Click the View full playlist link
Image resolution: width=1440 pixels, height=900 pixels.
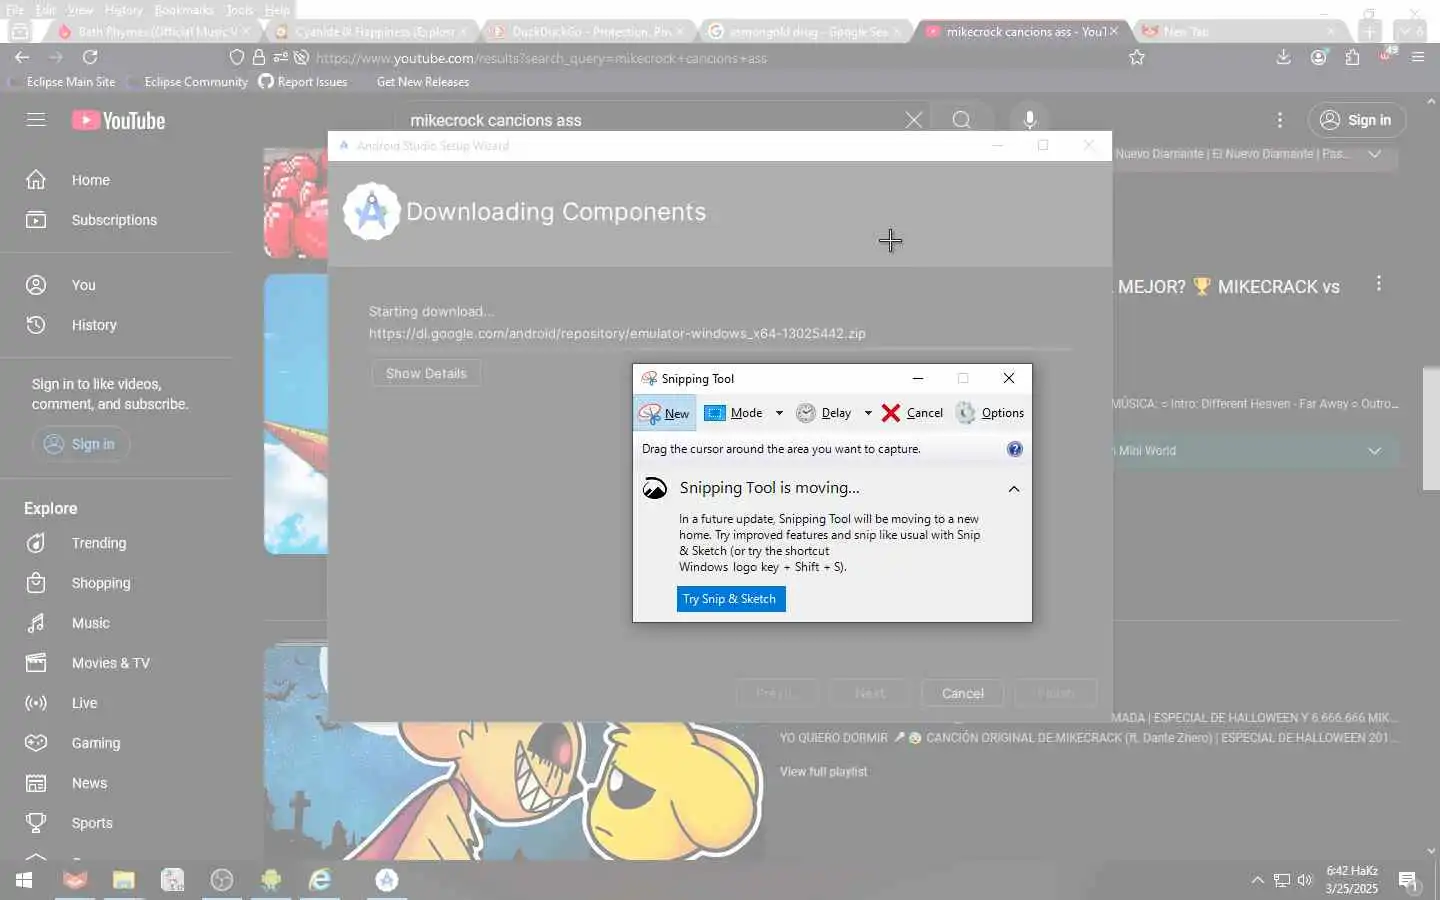pyautogui.click(x=823, y=772)
